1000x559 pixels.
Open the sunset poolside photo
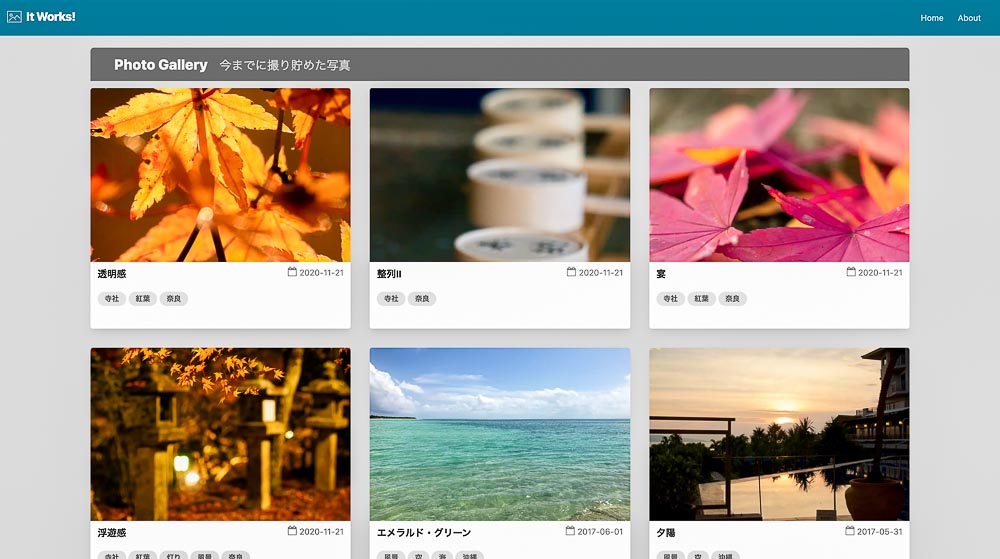(779, 434)
